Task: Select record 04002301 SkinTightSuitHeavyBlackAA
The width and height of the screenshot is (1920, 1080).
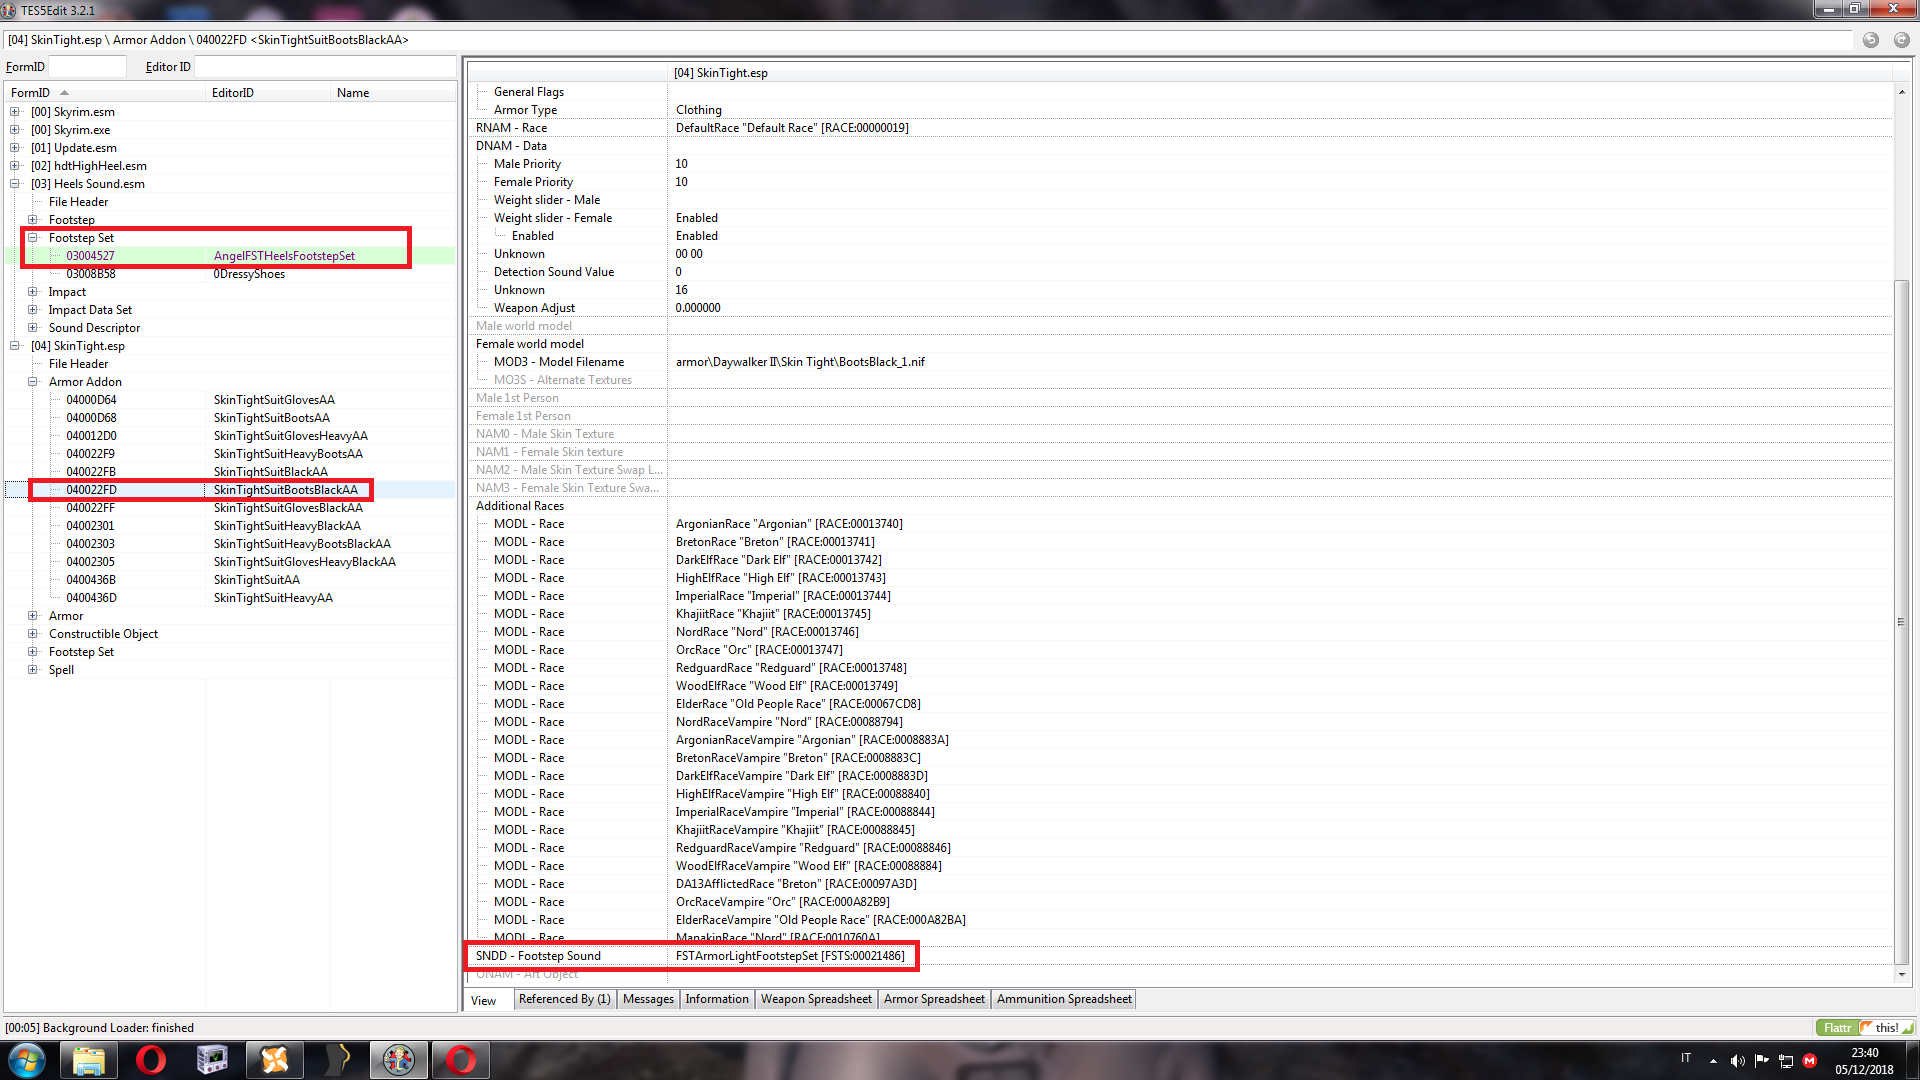Action: click(x=230, y=526)
